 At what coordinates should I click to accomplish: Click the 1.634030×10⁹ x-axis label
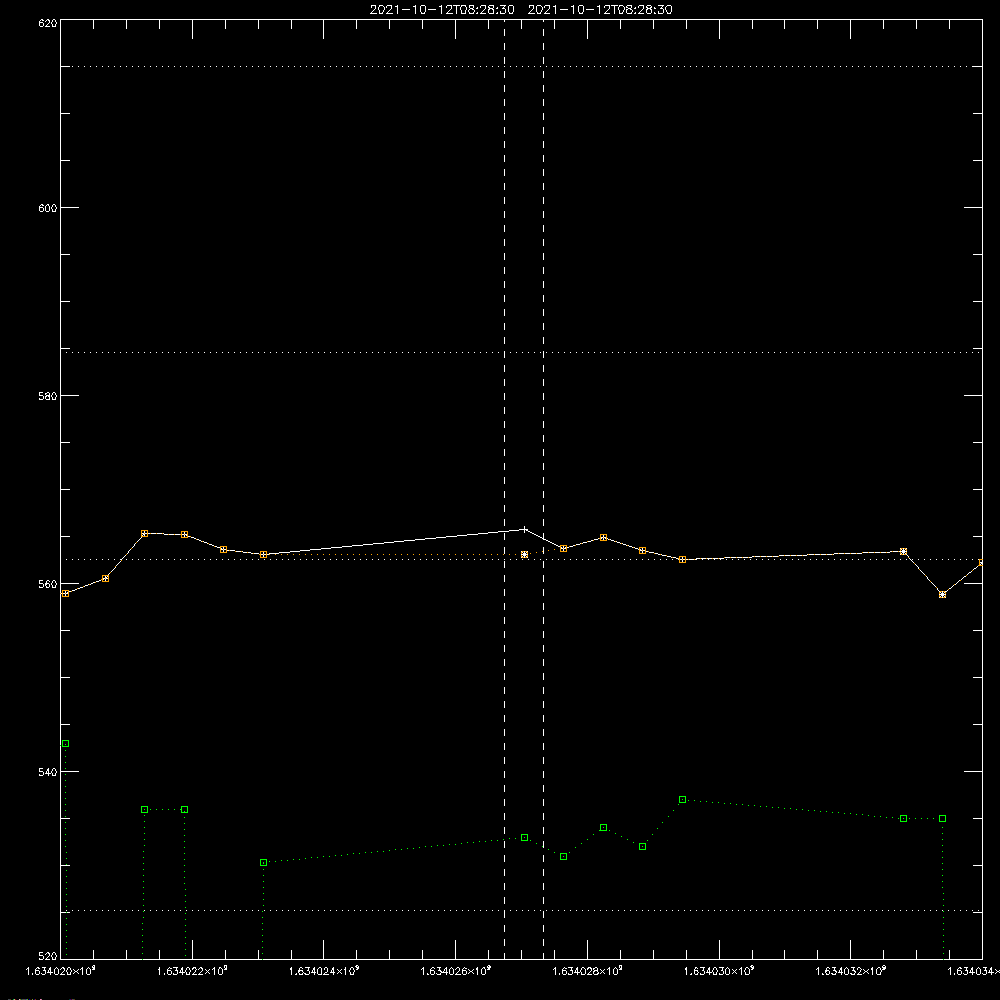(x=719, y=971)
